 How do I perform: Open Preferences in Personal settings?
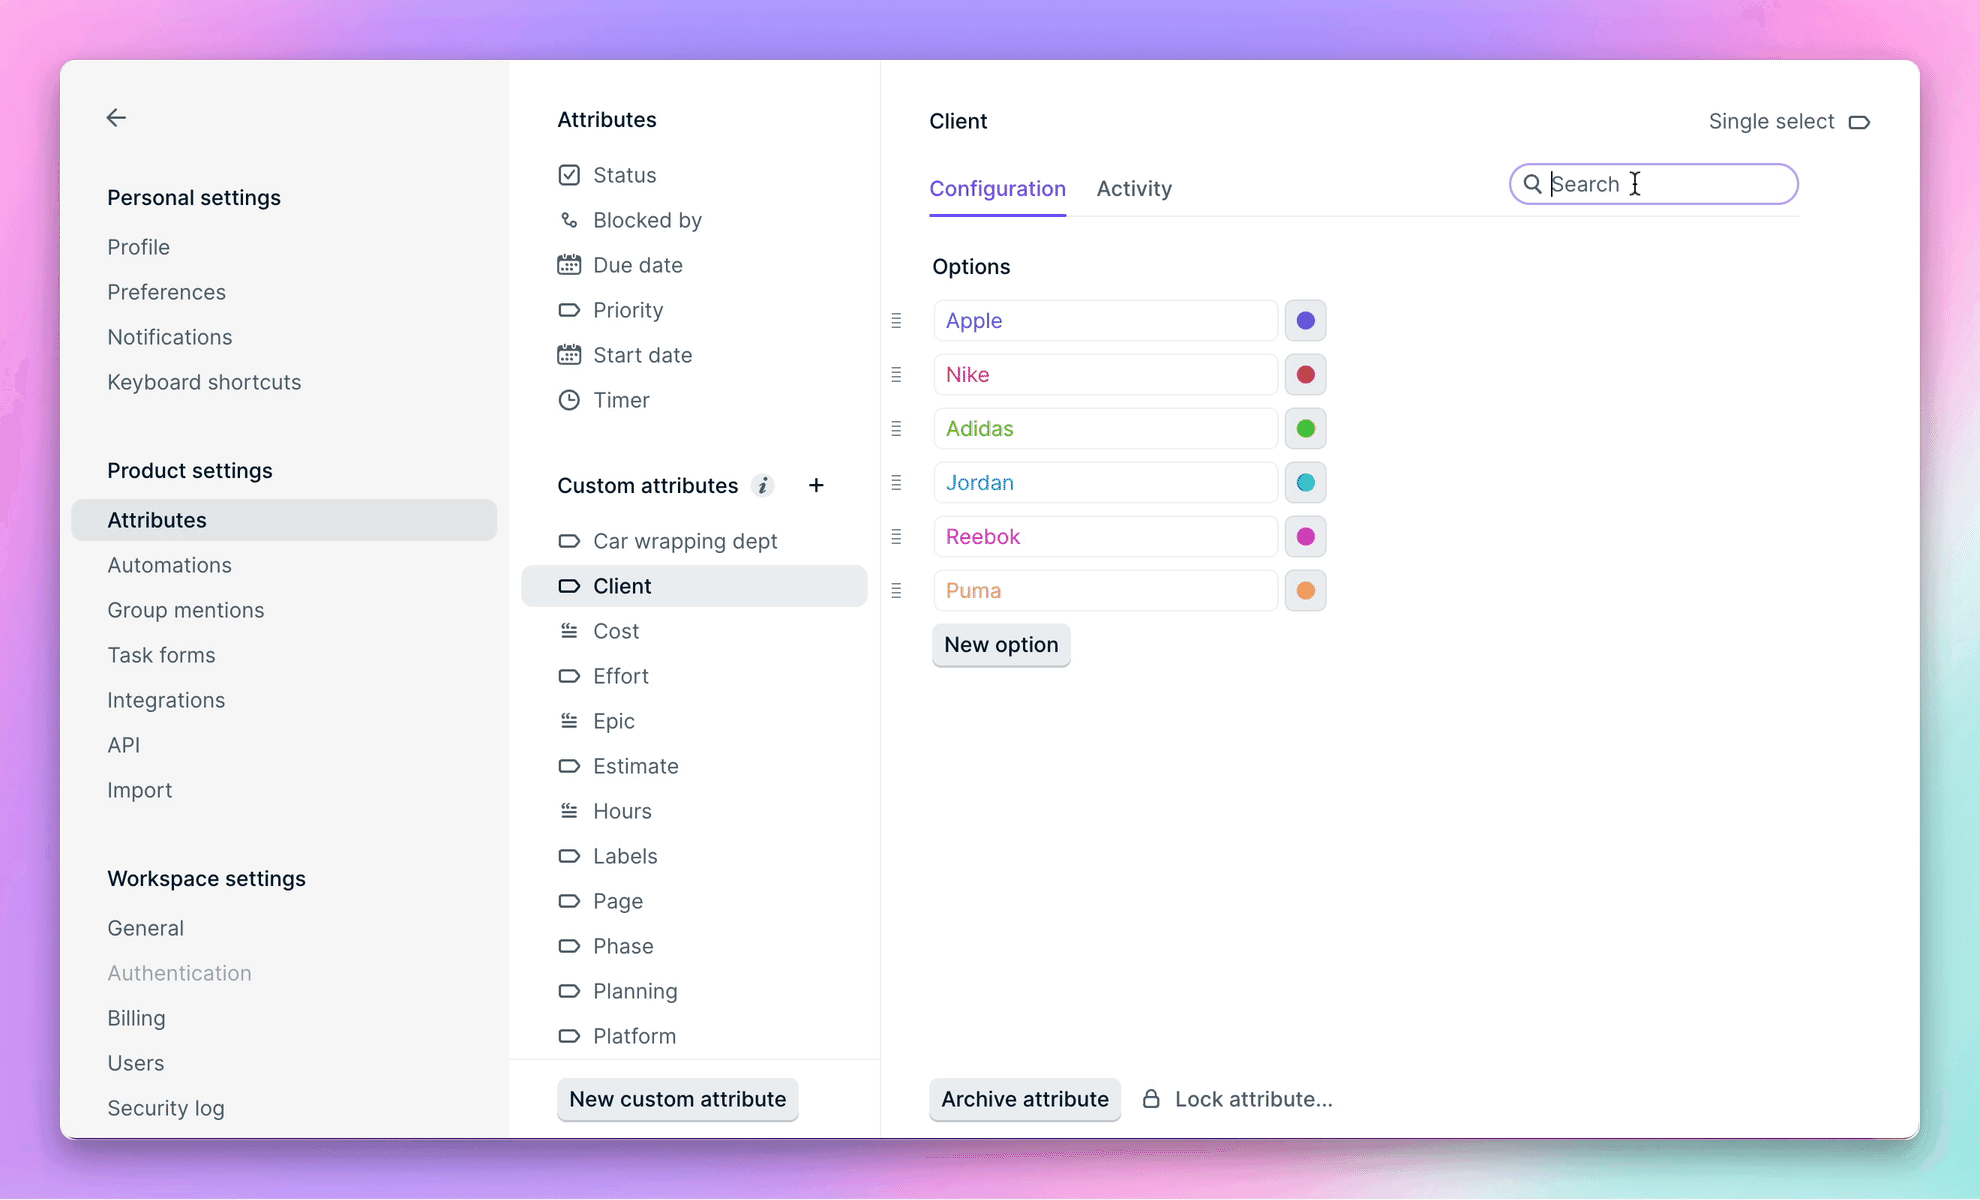click(167, 292)
